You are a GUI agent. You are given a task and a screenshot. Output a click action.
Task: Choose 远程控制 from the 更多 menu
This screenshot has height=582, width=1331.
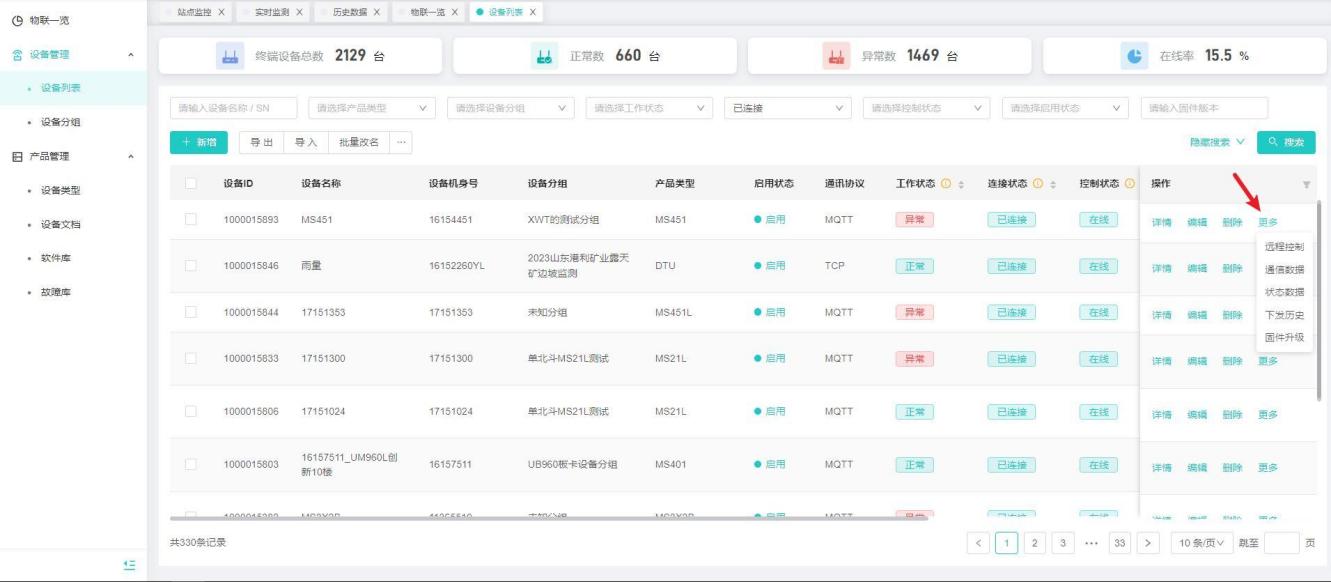tap(1283, 246)
